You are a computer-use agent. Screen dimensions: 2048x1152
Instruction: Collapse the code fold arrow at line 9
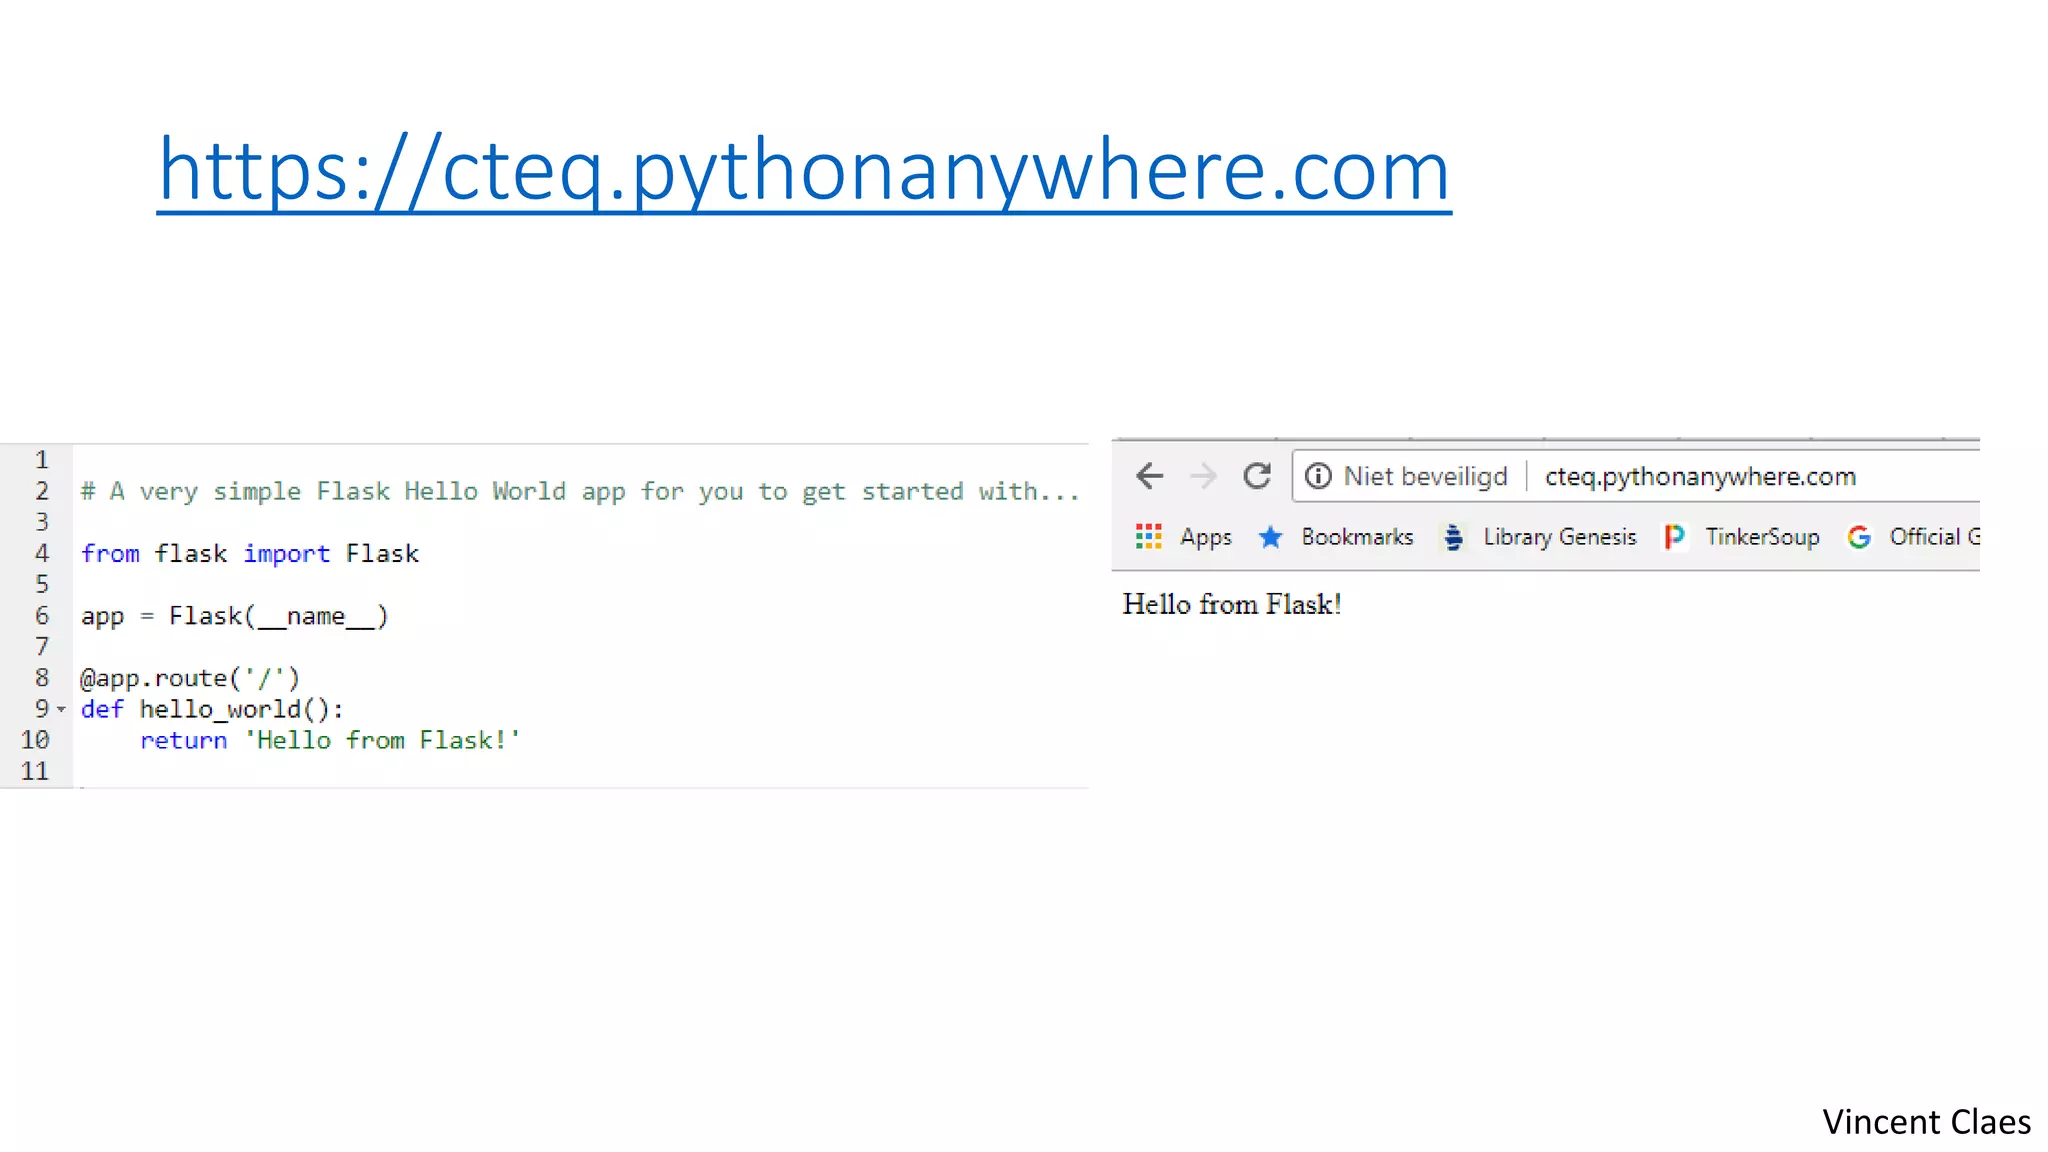pos(61,709)
